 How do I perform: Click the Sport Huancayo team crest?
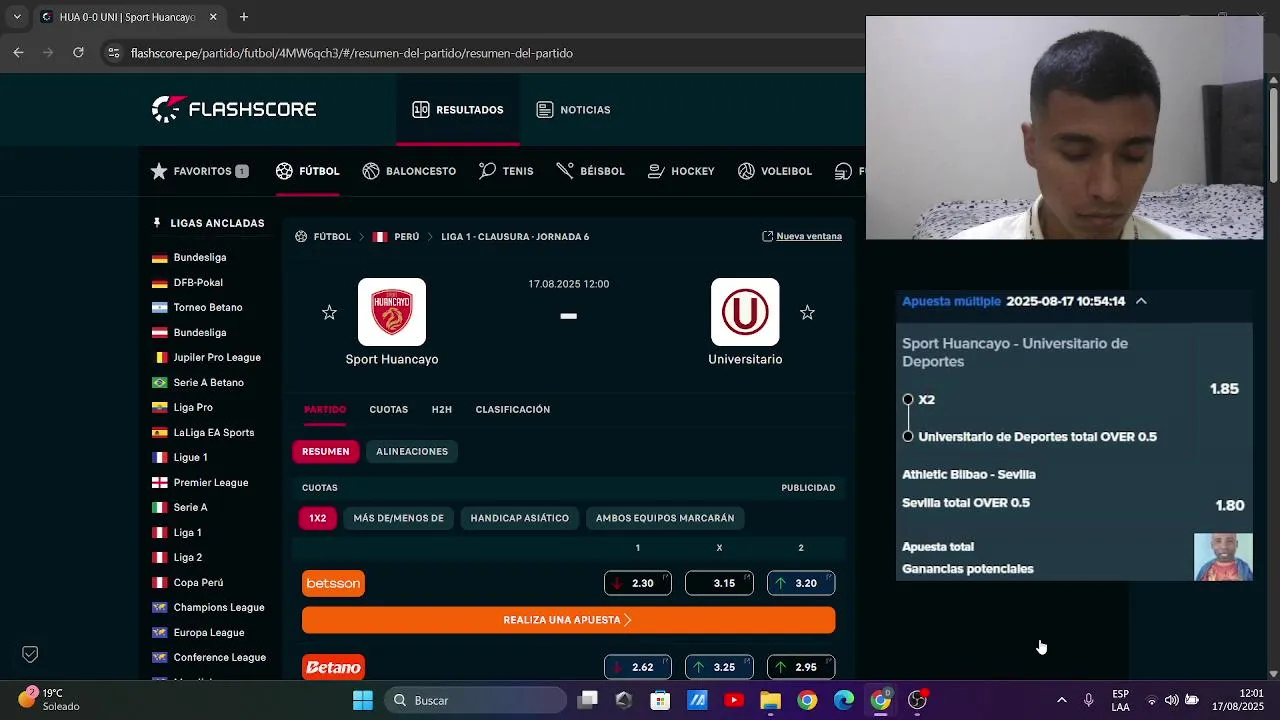pos(392,312)
